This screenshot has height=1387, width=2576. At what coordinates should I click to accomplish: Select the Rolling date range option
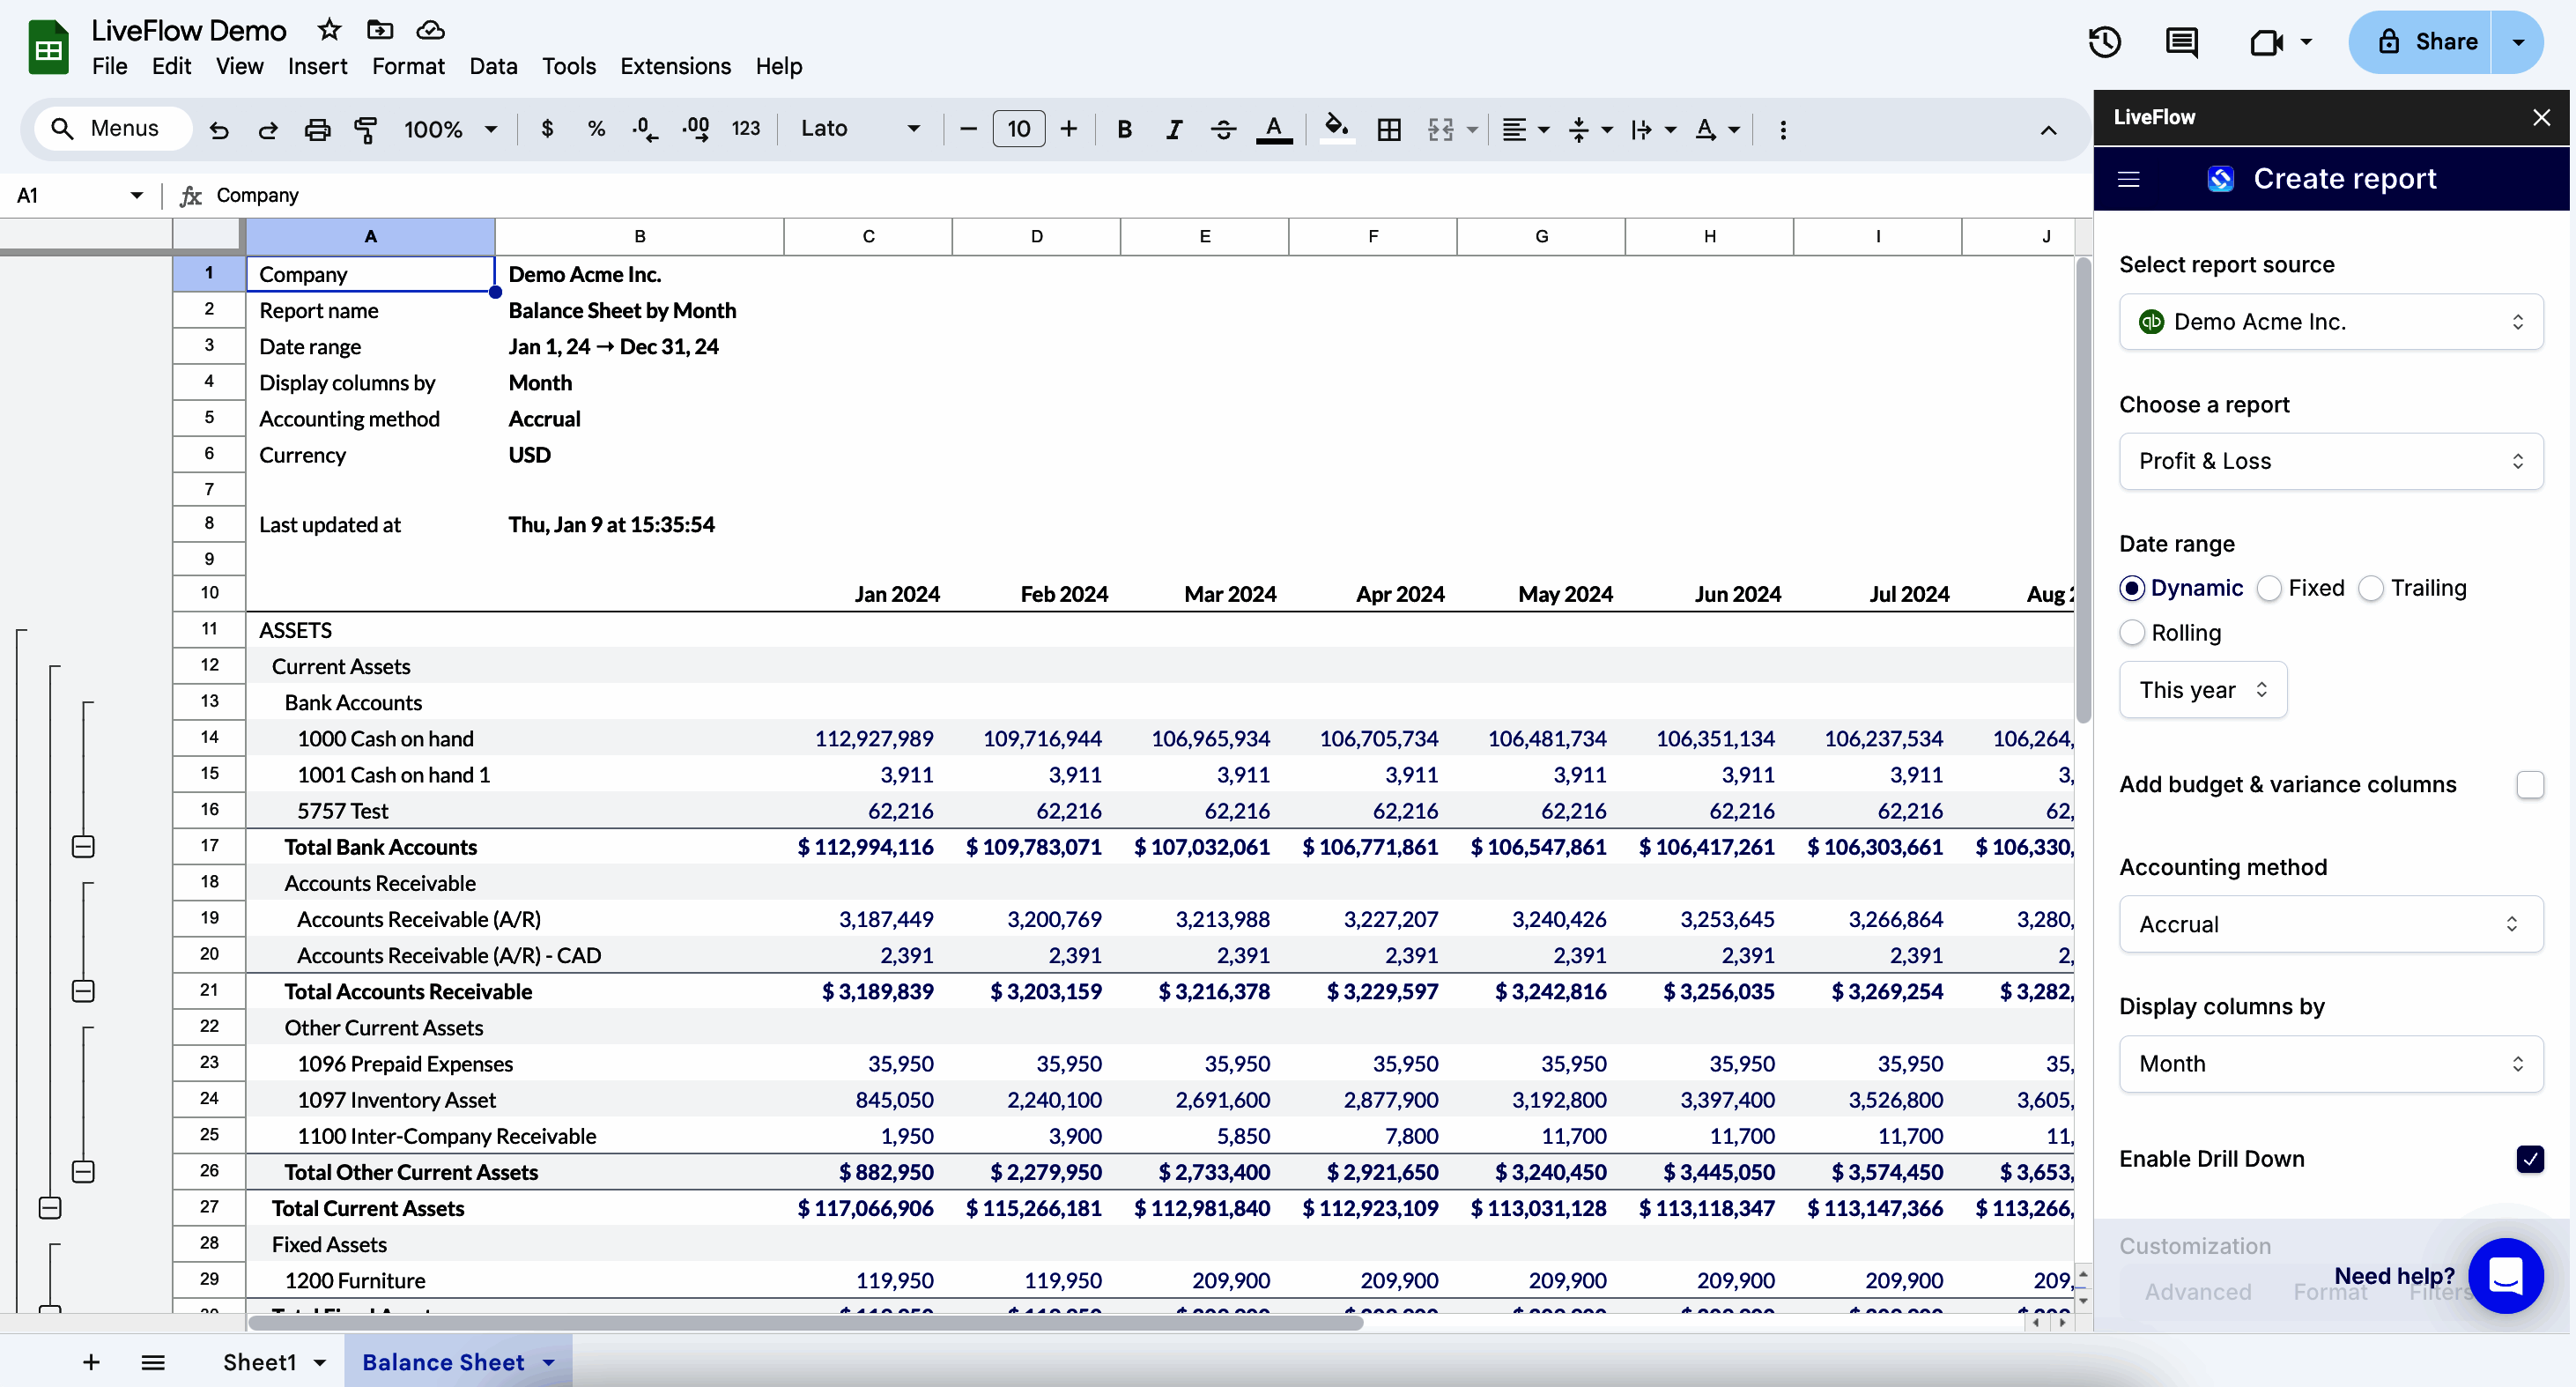tap(2132, 633)
